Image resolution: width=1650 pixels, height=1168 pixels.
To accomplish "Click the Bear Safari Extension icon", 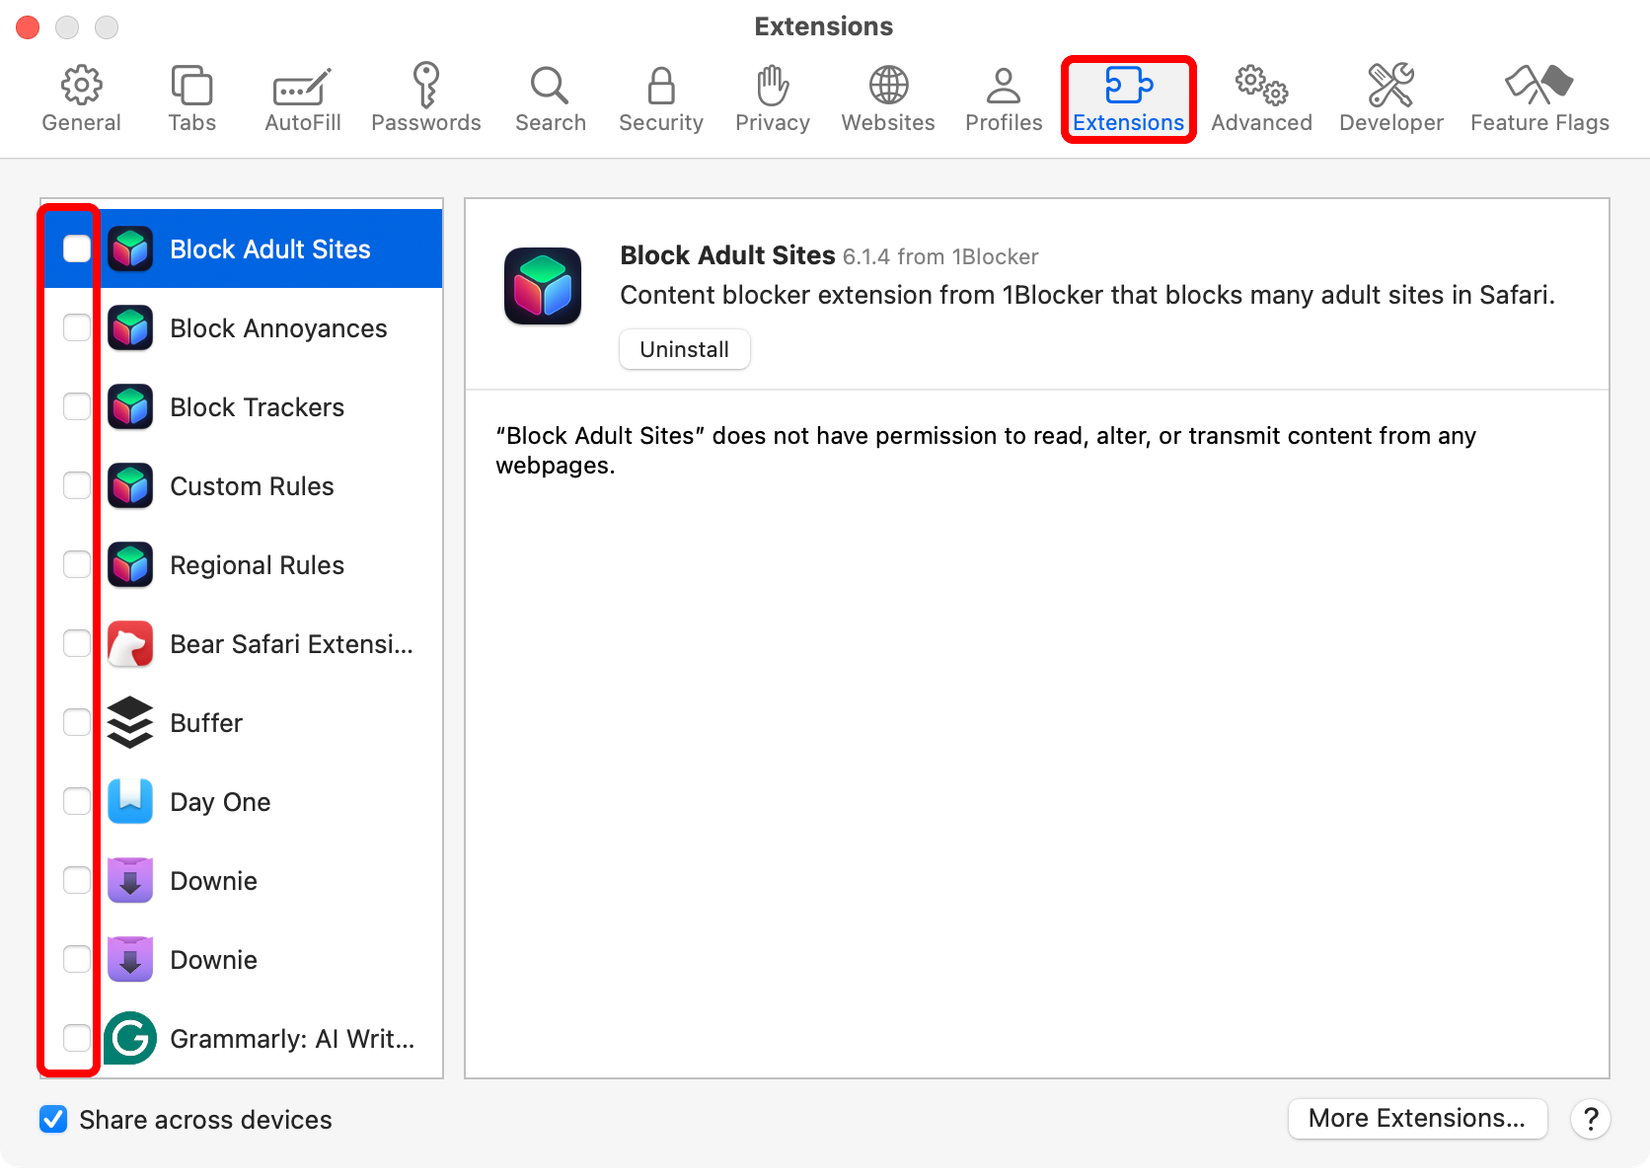I will [x=130, y=643].
